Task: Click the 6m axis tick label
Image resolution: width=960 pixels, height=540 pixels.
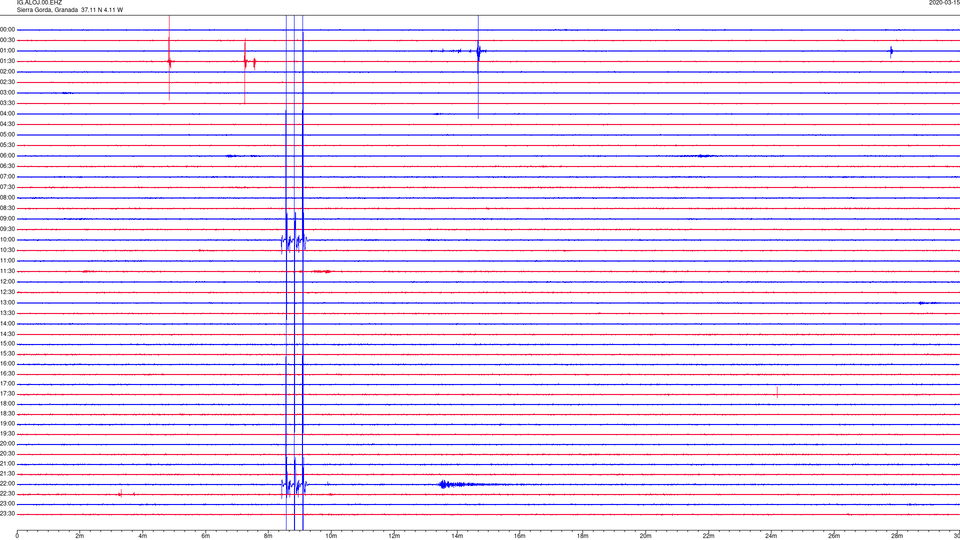Action: pos(206,536)
